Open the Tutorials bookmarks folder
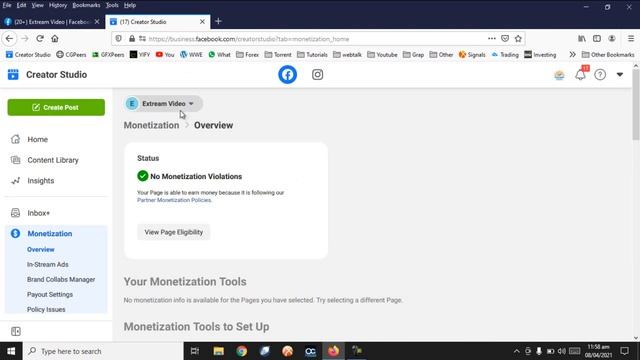Screen dimensions: 640x360 pos(312,55)
